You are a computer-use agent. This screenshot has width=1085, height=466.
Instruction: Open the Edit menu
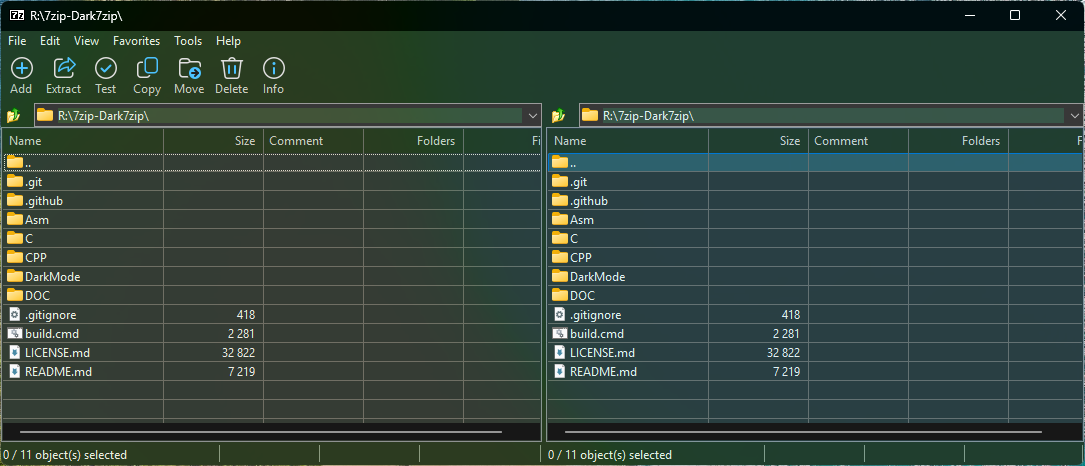(50, 41)
